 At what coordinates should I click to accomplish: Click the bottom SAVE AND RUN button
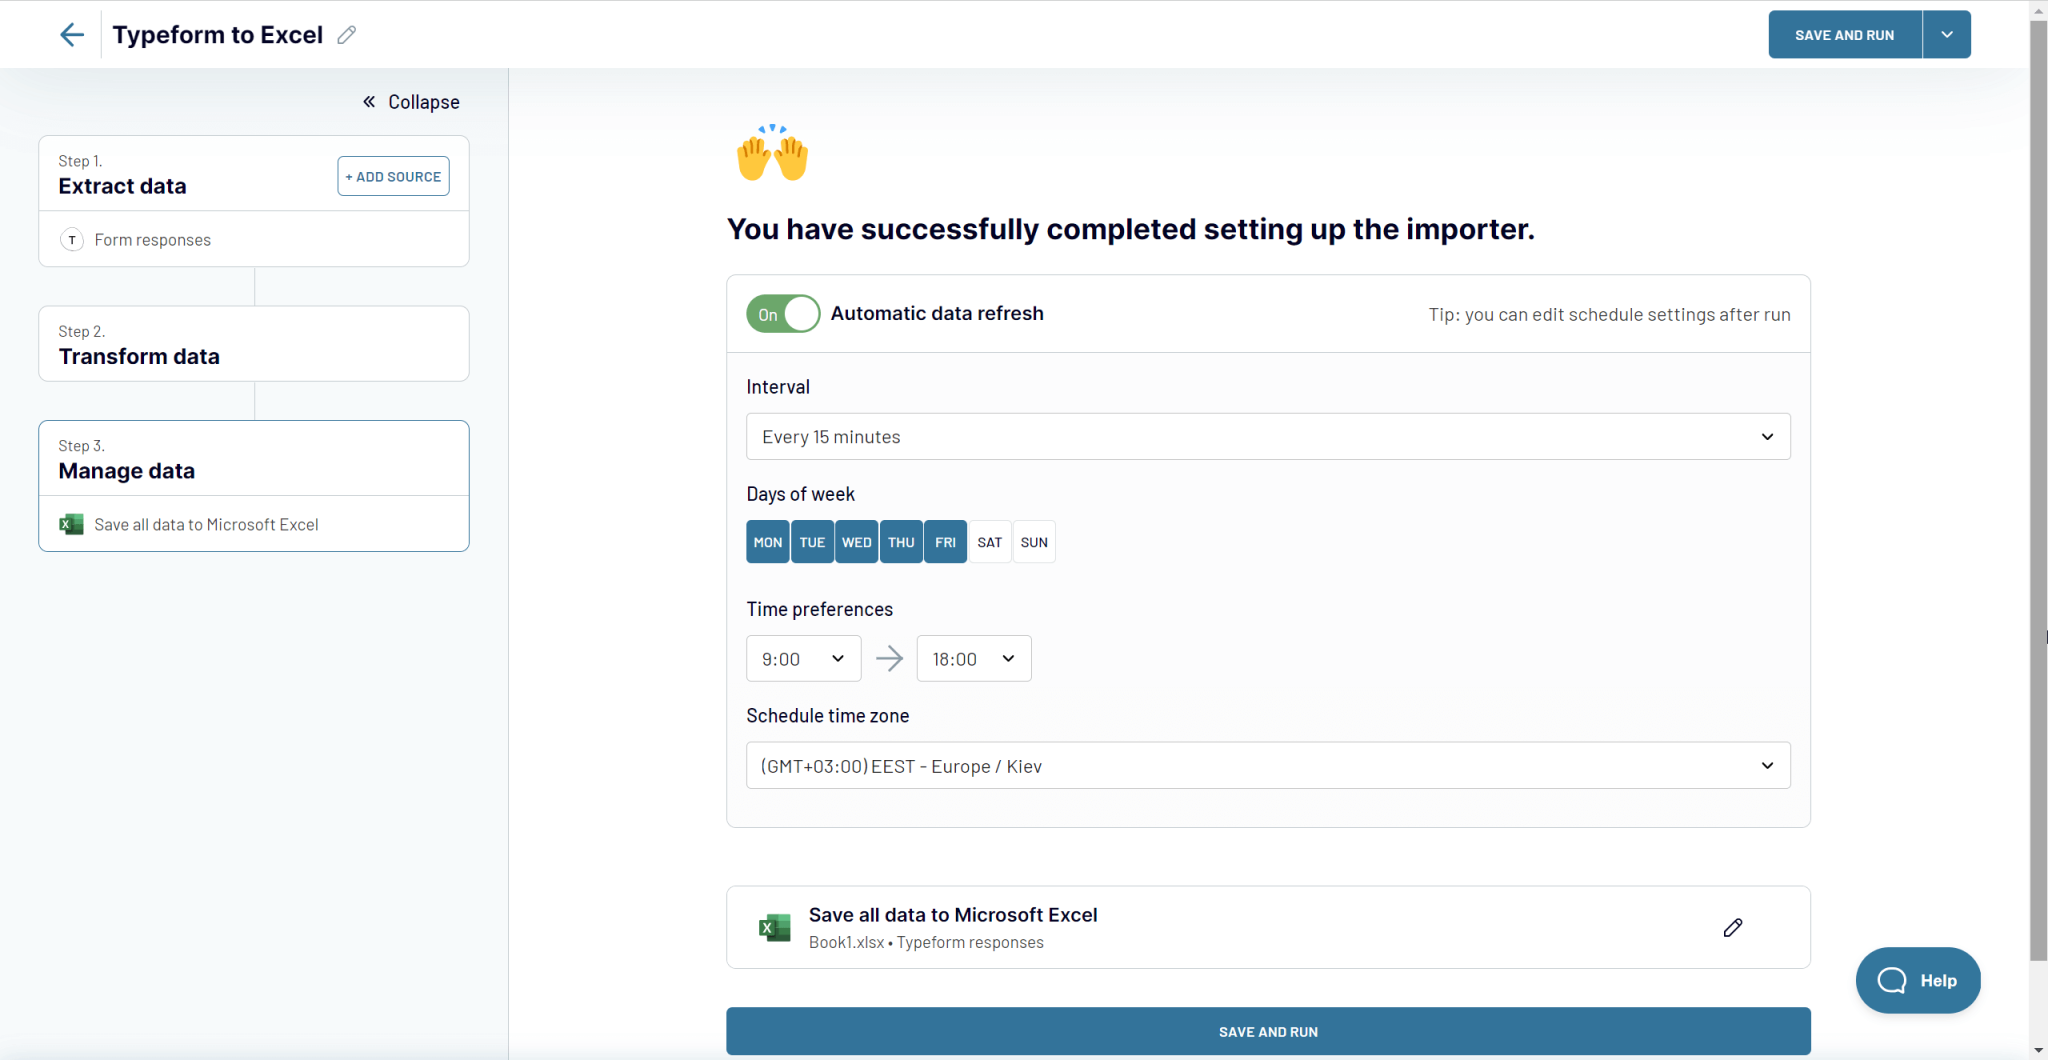click(1266, 1031)
